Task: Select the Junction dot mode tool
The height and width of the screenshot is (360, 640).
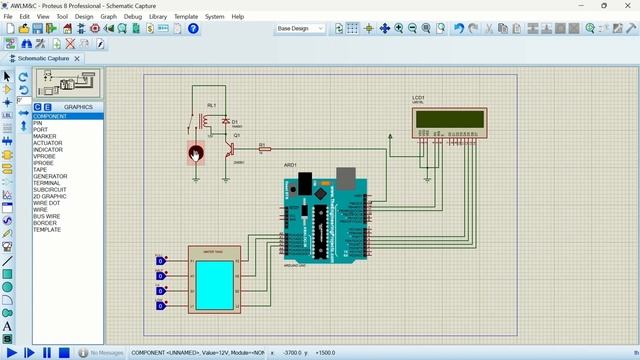Action: [x=7, y=102]
